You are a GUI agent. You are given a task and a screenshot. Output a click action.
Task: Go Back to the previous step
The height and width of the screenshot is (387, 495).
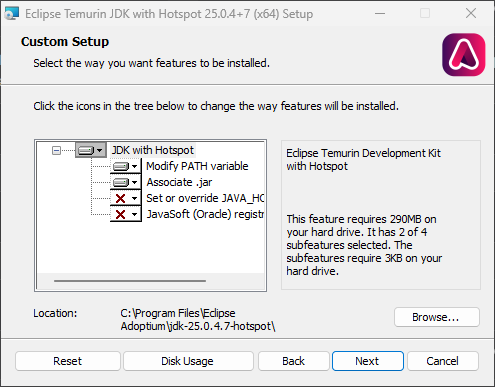[x=294, y=361]
